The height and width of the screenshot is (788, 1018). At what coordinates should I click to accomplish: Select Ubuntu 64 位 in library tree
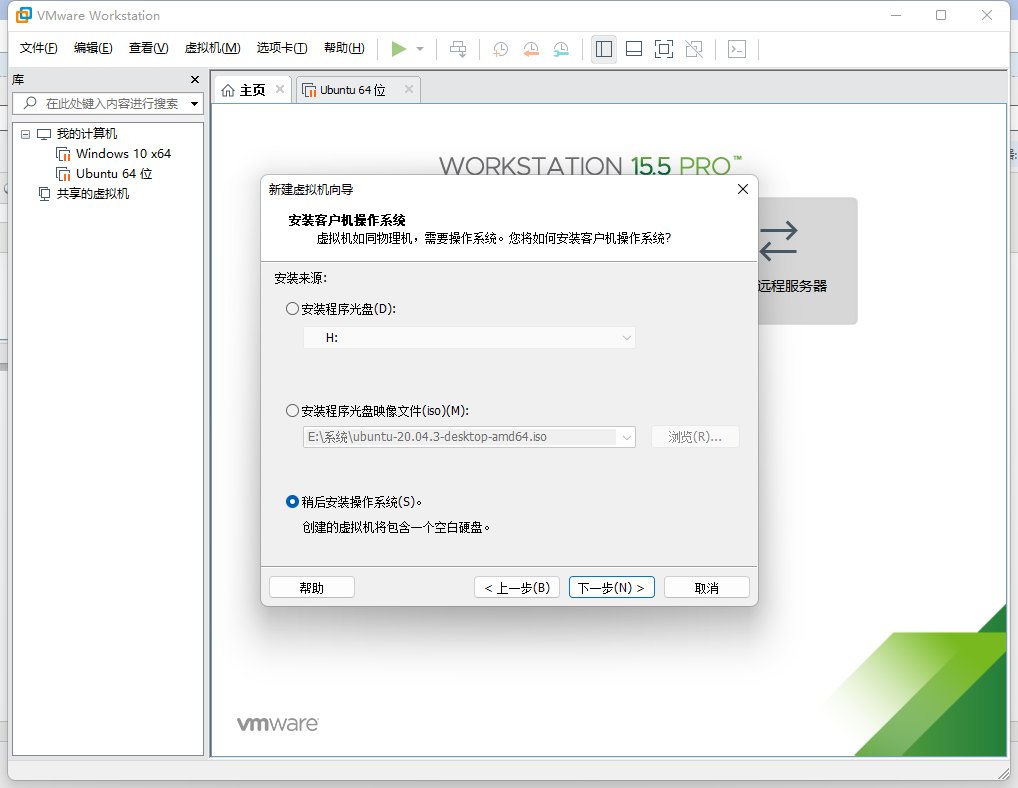tap(114, 174)
